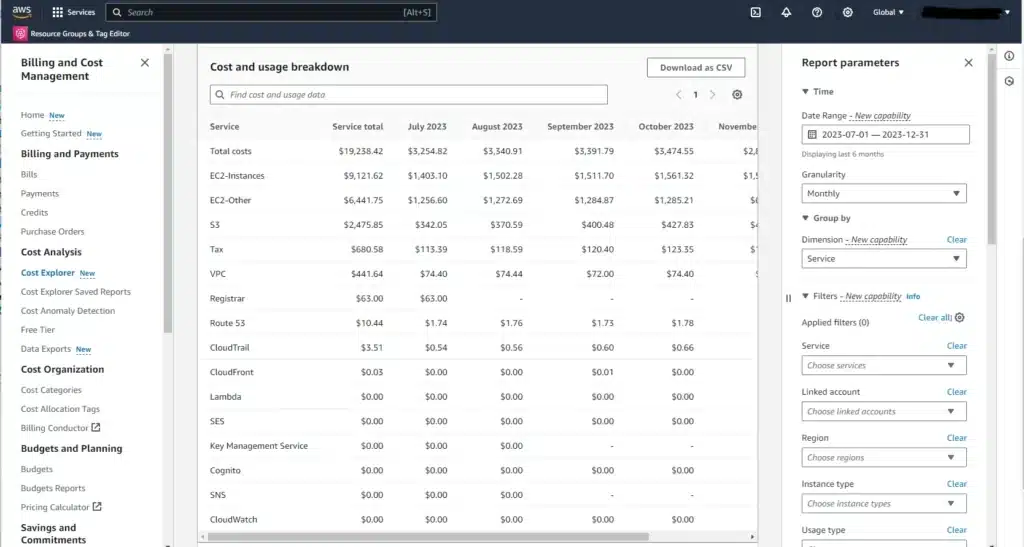1024x547 pixels.
Task: Clear the Dimension group-by
Action: pyautogui.click(x=957, y=240)
